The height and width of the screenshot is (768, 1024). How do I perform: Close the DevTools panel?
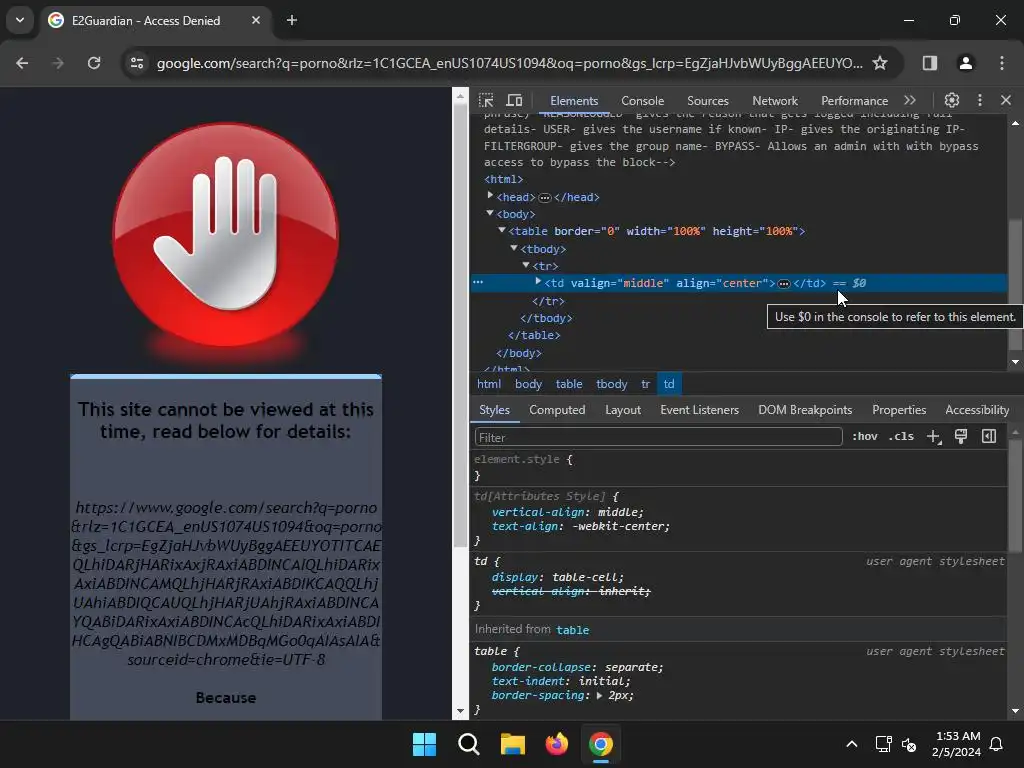(x=1006, y=100)
